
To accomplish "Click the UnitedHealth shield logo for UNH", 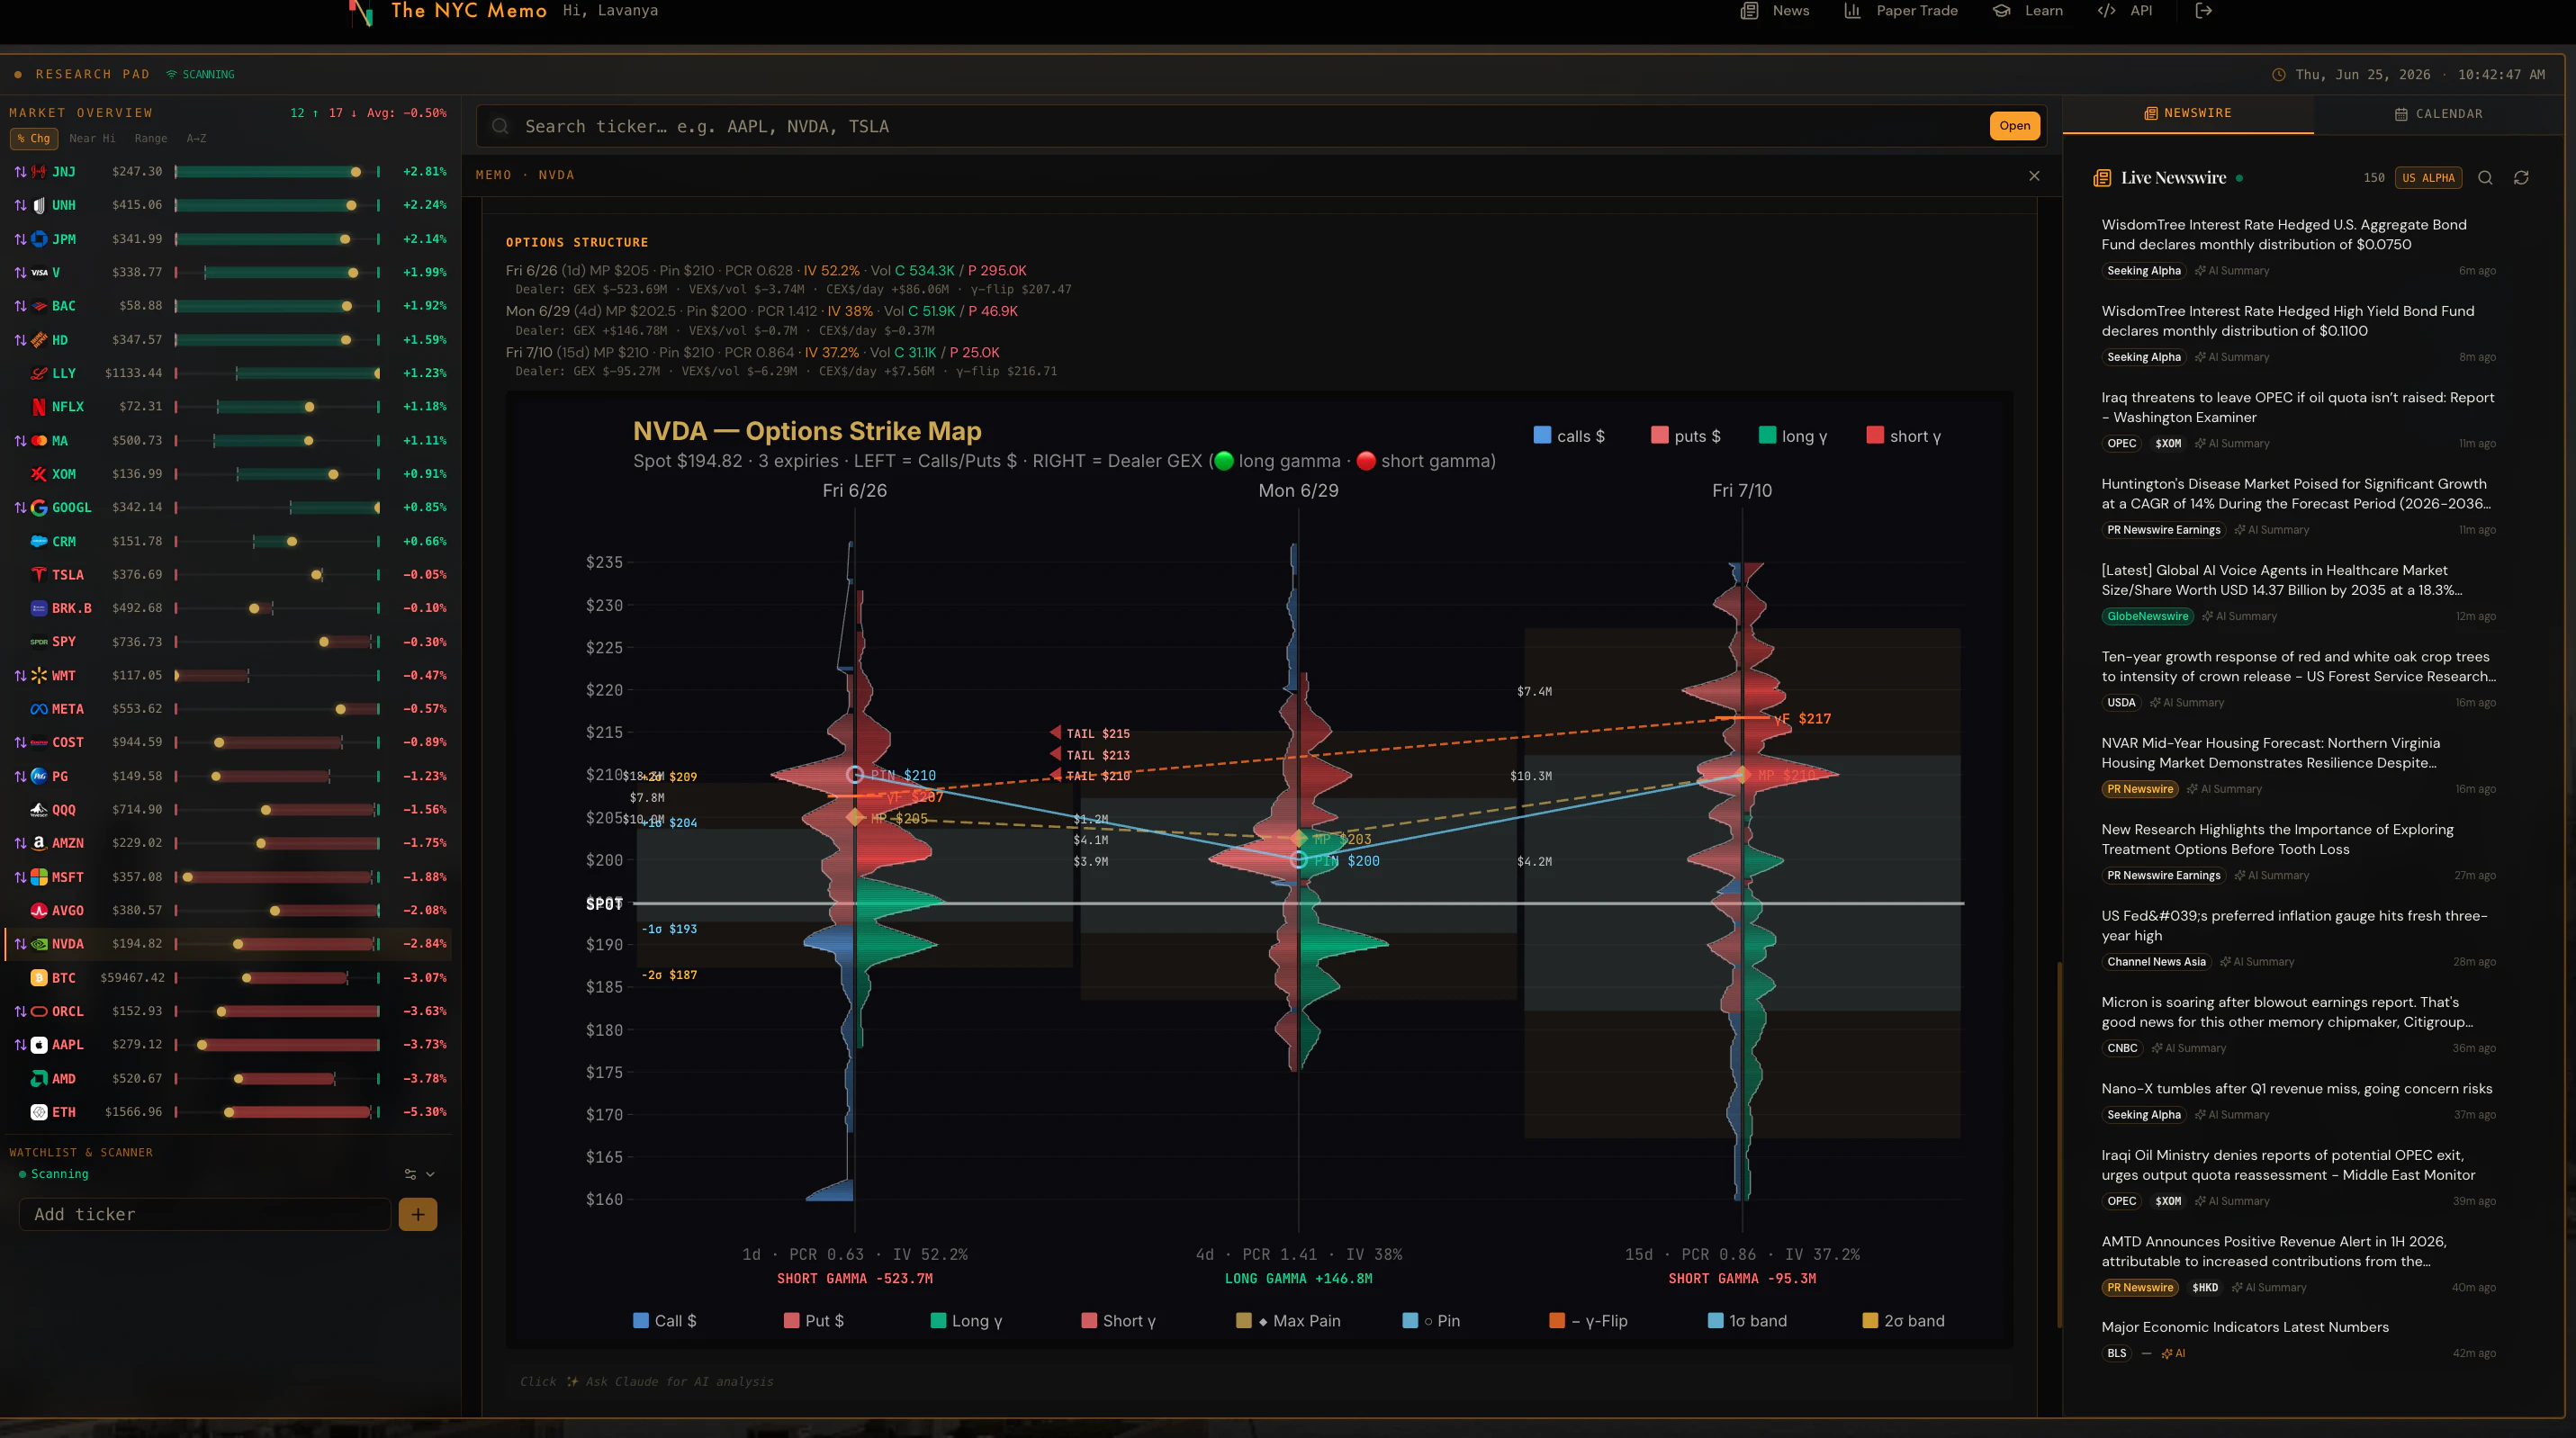I will (x=39, y=205).
